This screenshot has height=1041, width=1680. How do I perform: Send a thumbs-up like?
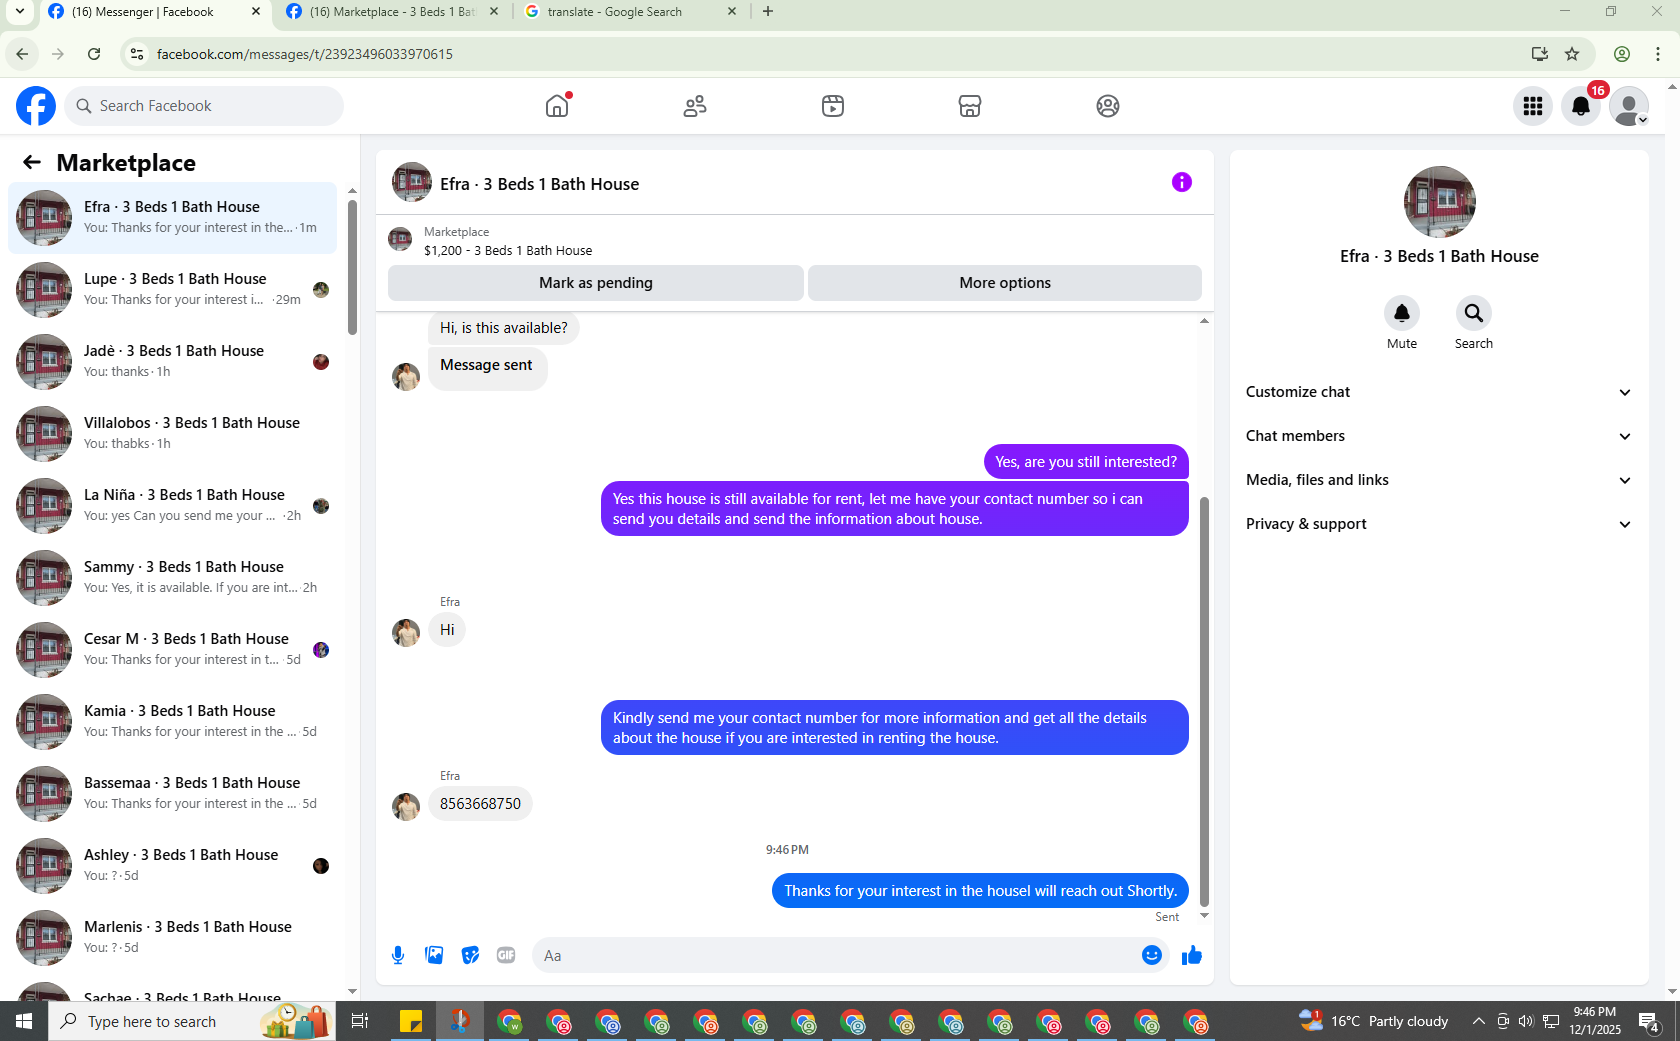click(1191, 955)
